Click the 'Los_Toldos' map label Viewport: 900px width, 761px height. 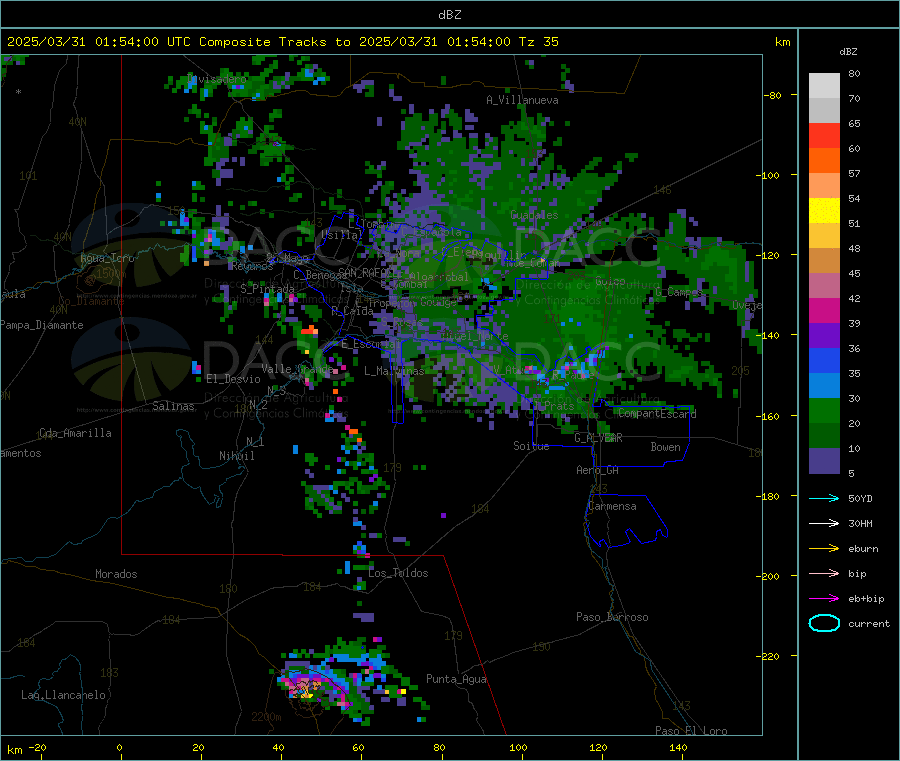click(398, 573)
